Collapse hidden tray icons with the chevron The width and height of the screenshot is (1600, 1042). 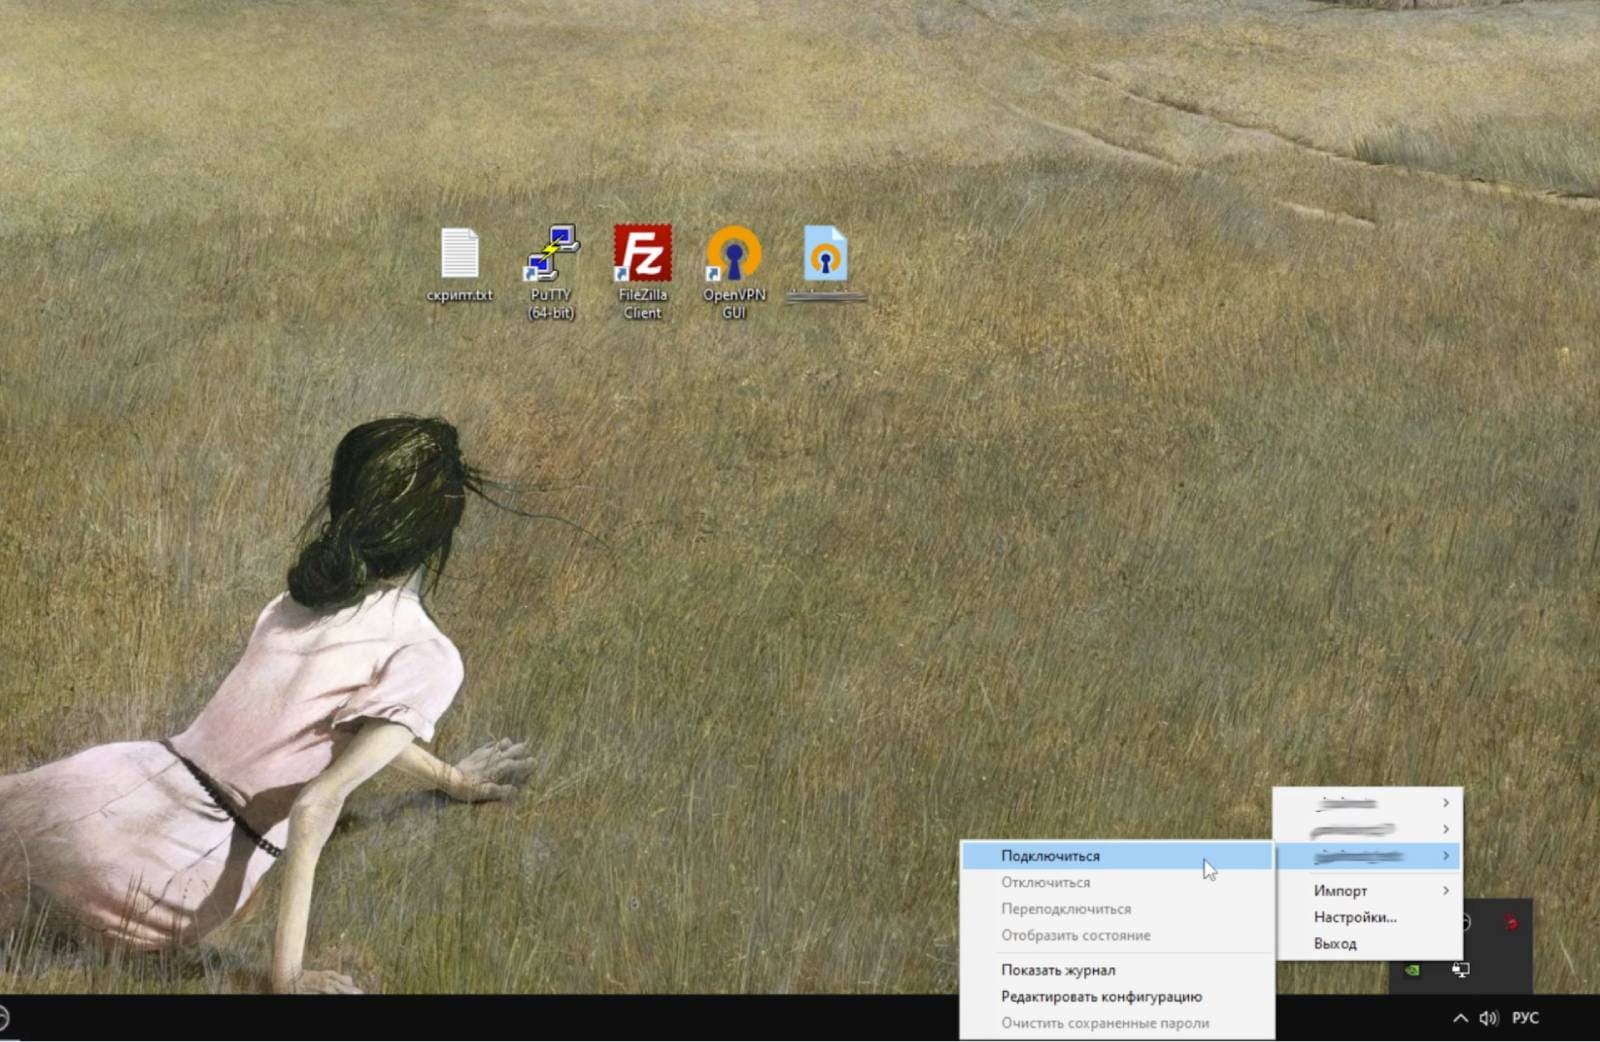[x=1460, y=1018]
